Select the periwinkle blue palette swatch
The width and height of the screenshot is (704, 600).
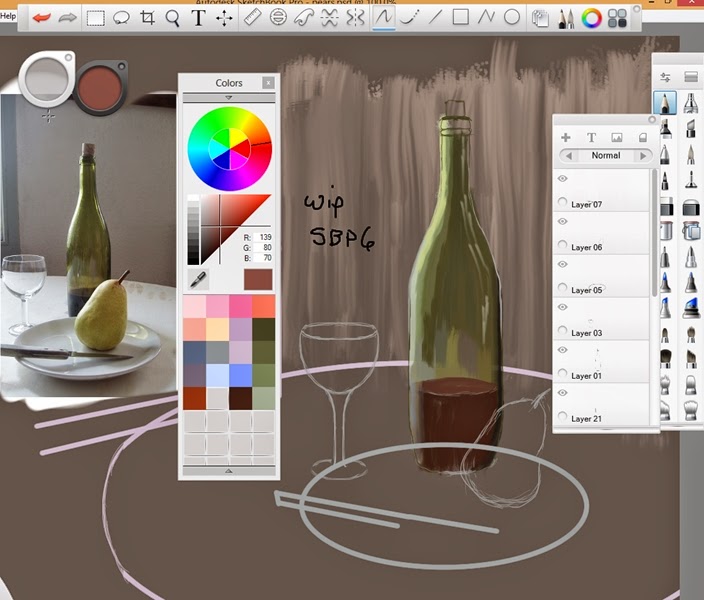(x=241, y=375)
